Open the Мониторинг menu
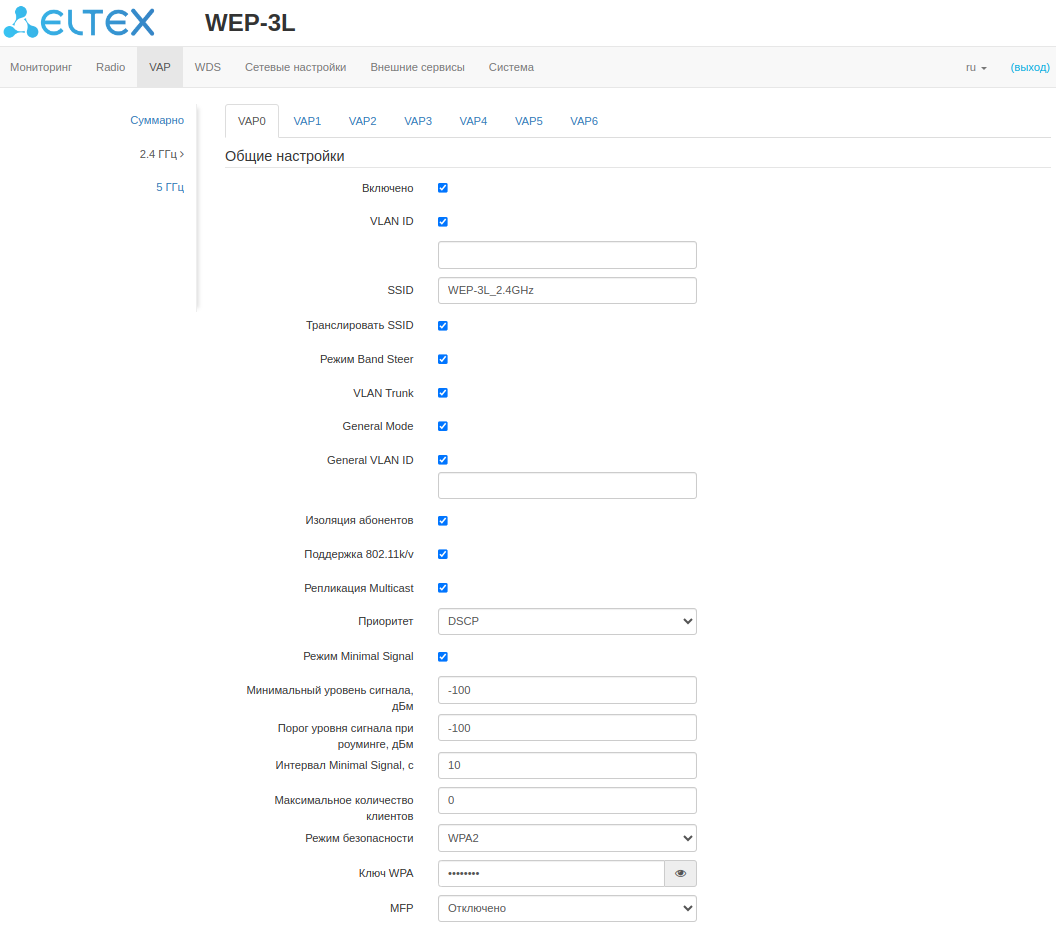1056x934 pixels. pyautogui.click(x=41, y=67)
